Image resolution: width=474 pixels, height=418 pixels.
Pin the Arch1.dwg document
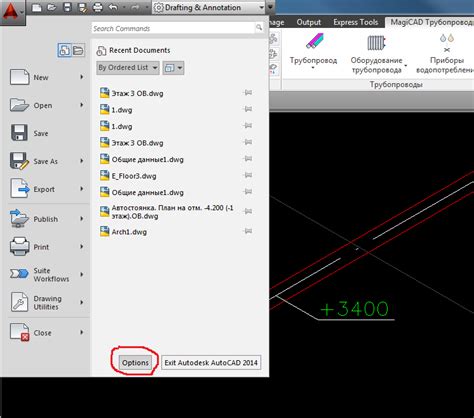click(248, 231)
